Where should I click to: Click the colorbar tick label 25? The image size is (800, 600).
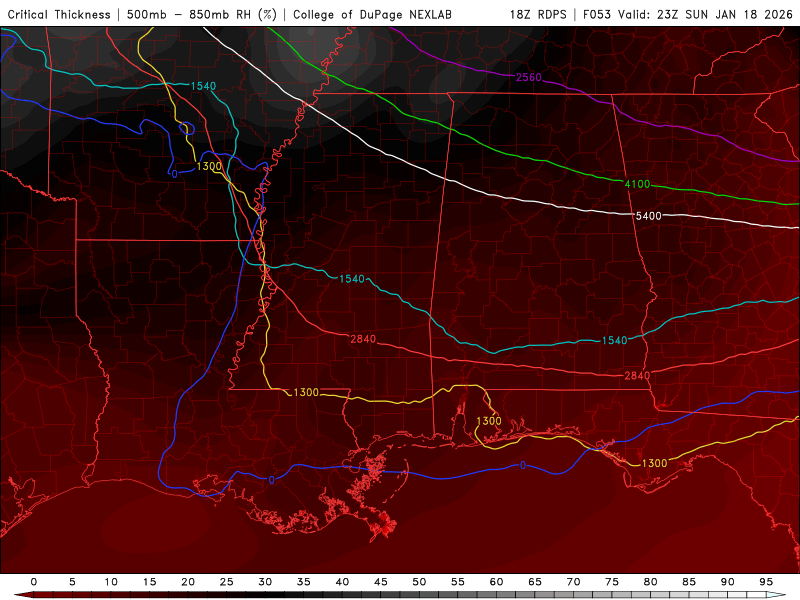point(227,582)
